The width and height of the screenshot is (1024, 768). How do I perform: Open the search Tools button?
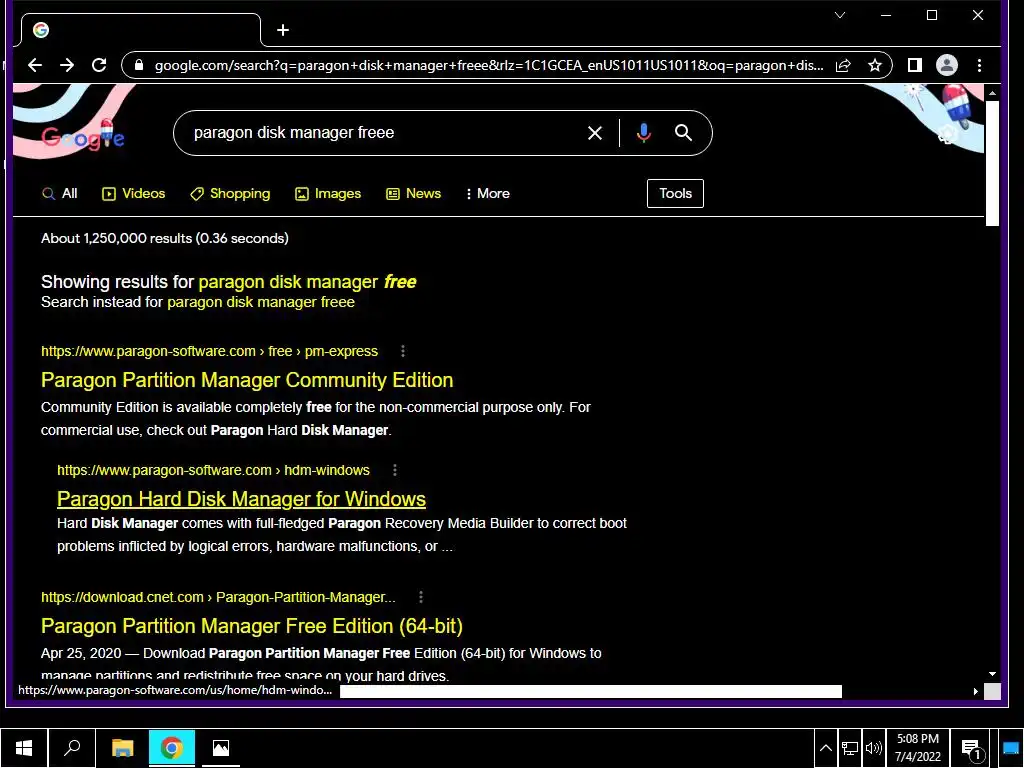pyautogui.click(x=675, y=193)
